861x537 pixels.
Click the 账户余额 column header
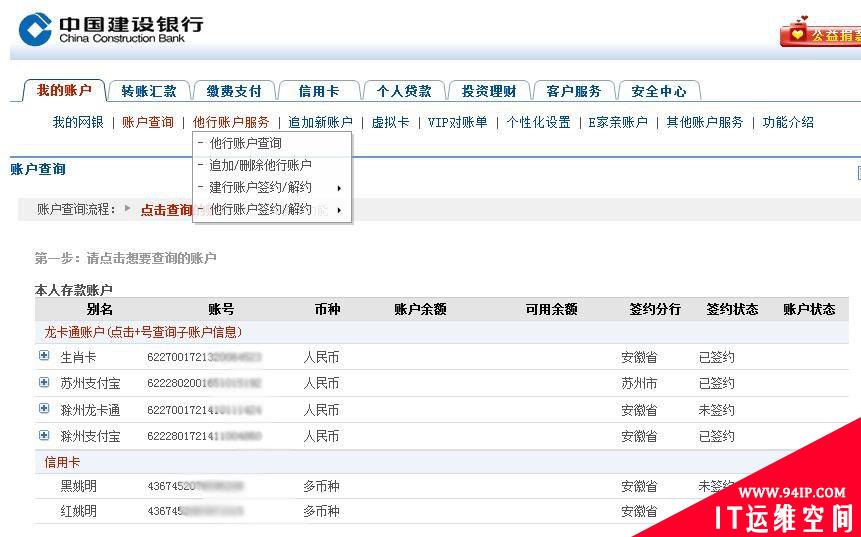tap(420, 309)
